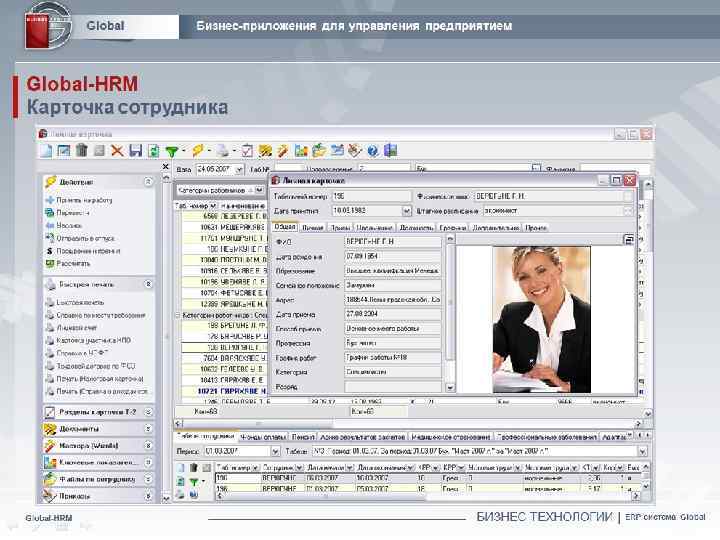This screenshot has height=540, width=720.
Task: Open the employee category grouping dropdown
Action: 259,190
